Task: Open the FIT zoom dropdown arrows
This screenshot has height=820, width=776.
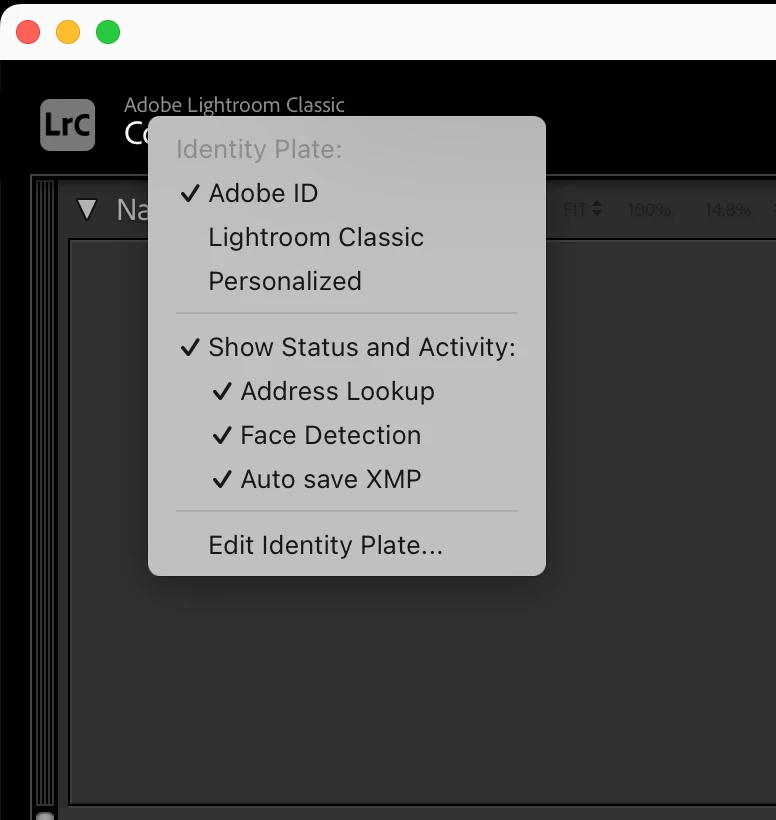Action: tap(597, 209)
